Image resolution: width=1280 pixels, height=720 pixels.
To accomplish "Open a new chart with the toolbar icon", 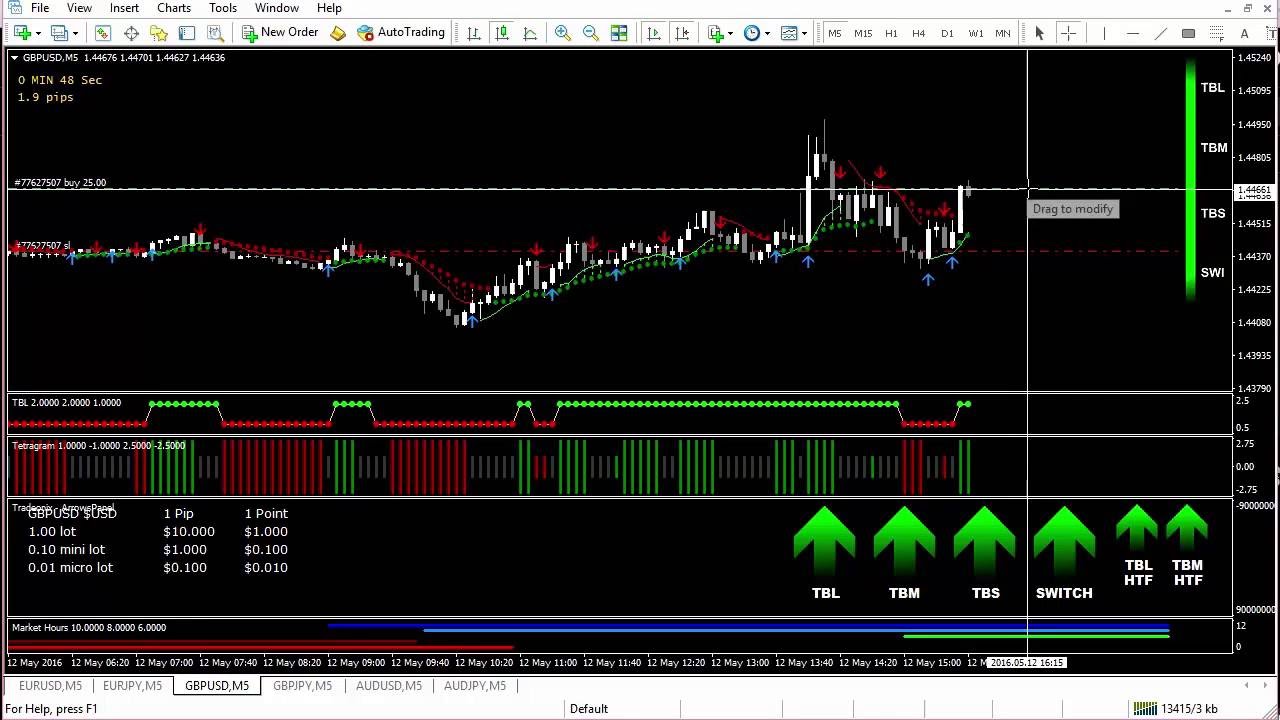I will [21, 33].
